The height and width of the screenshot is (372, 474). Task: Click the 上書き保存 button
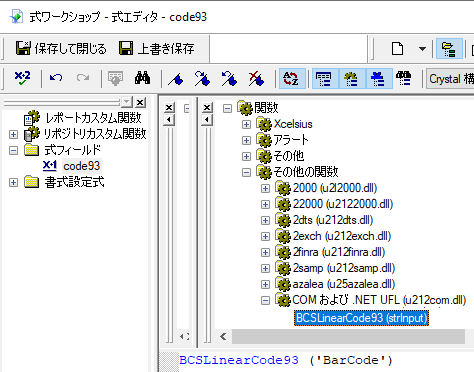click(157, 49)
